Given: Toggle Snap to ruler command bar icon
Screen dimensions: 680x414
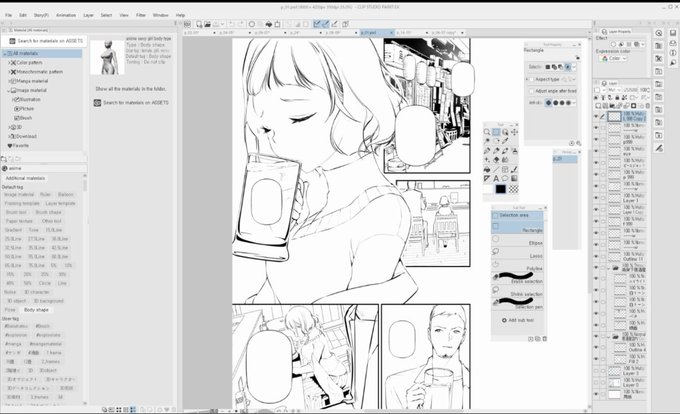Looking at the screenshot, I should click(317, 24).
